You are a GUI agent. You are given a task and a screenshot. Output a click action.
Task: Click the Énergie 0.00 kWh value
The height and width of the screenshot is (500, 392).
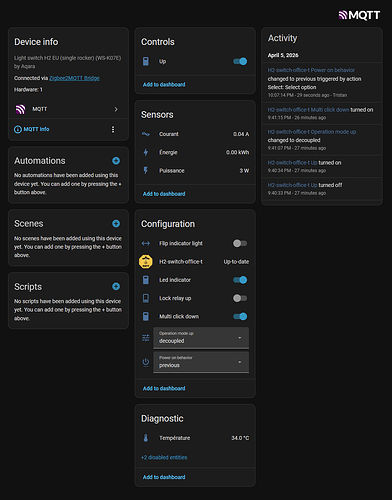point(237,152)
